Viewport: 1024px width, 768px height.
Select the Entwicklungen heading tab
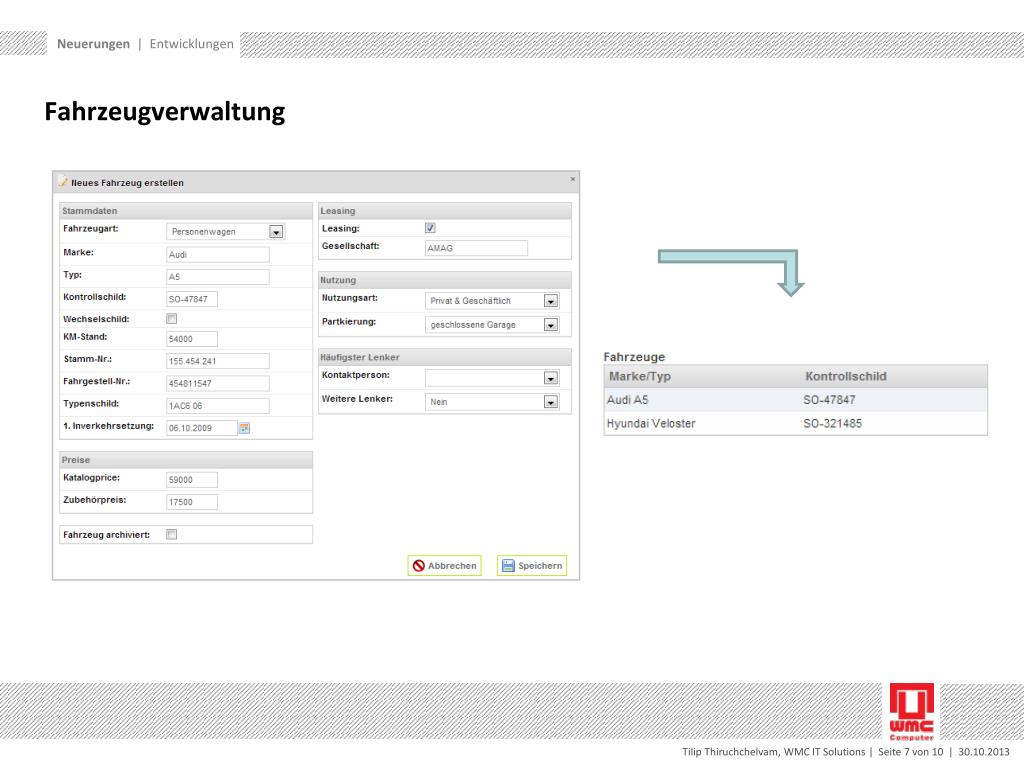click(191, 44)
